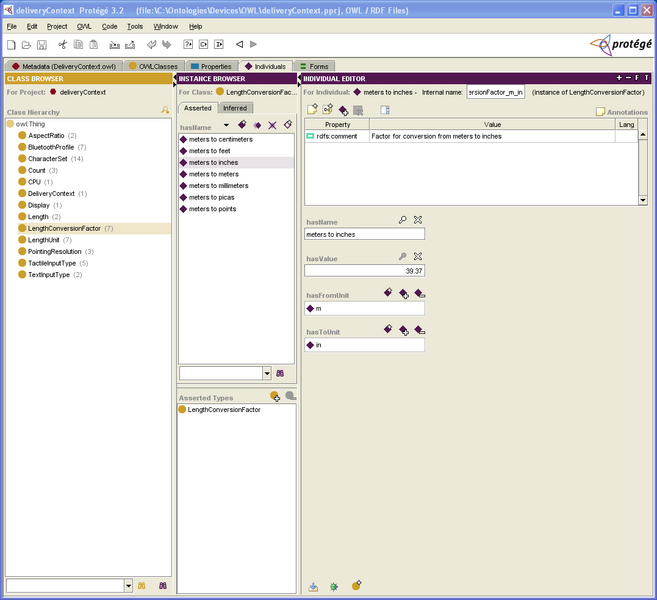Click the hasValue delete value X icon
Screen dimensions: 657x600
pyautogui.click(x=418, y=256)
